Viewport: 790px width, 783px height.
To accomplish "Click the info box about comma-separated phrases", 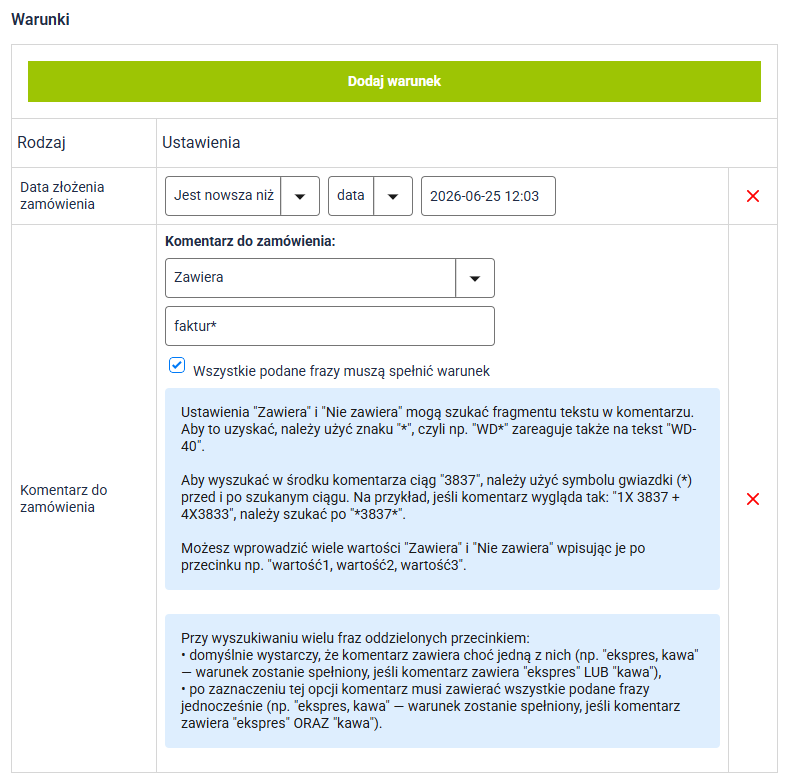I will pos(442,681).
